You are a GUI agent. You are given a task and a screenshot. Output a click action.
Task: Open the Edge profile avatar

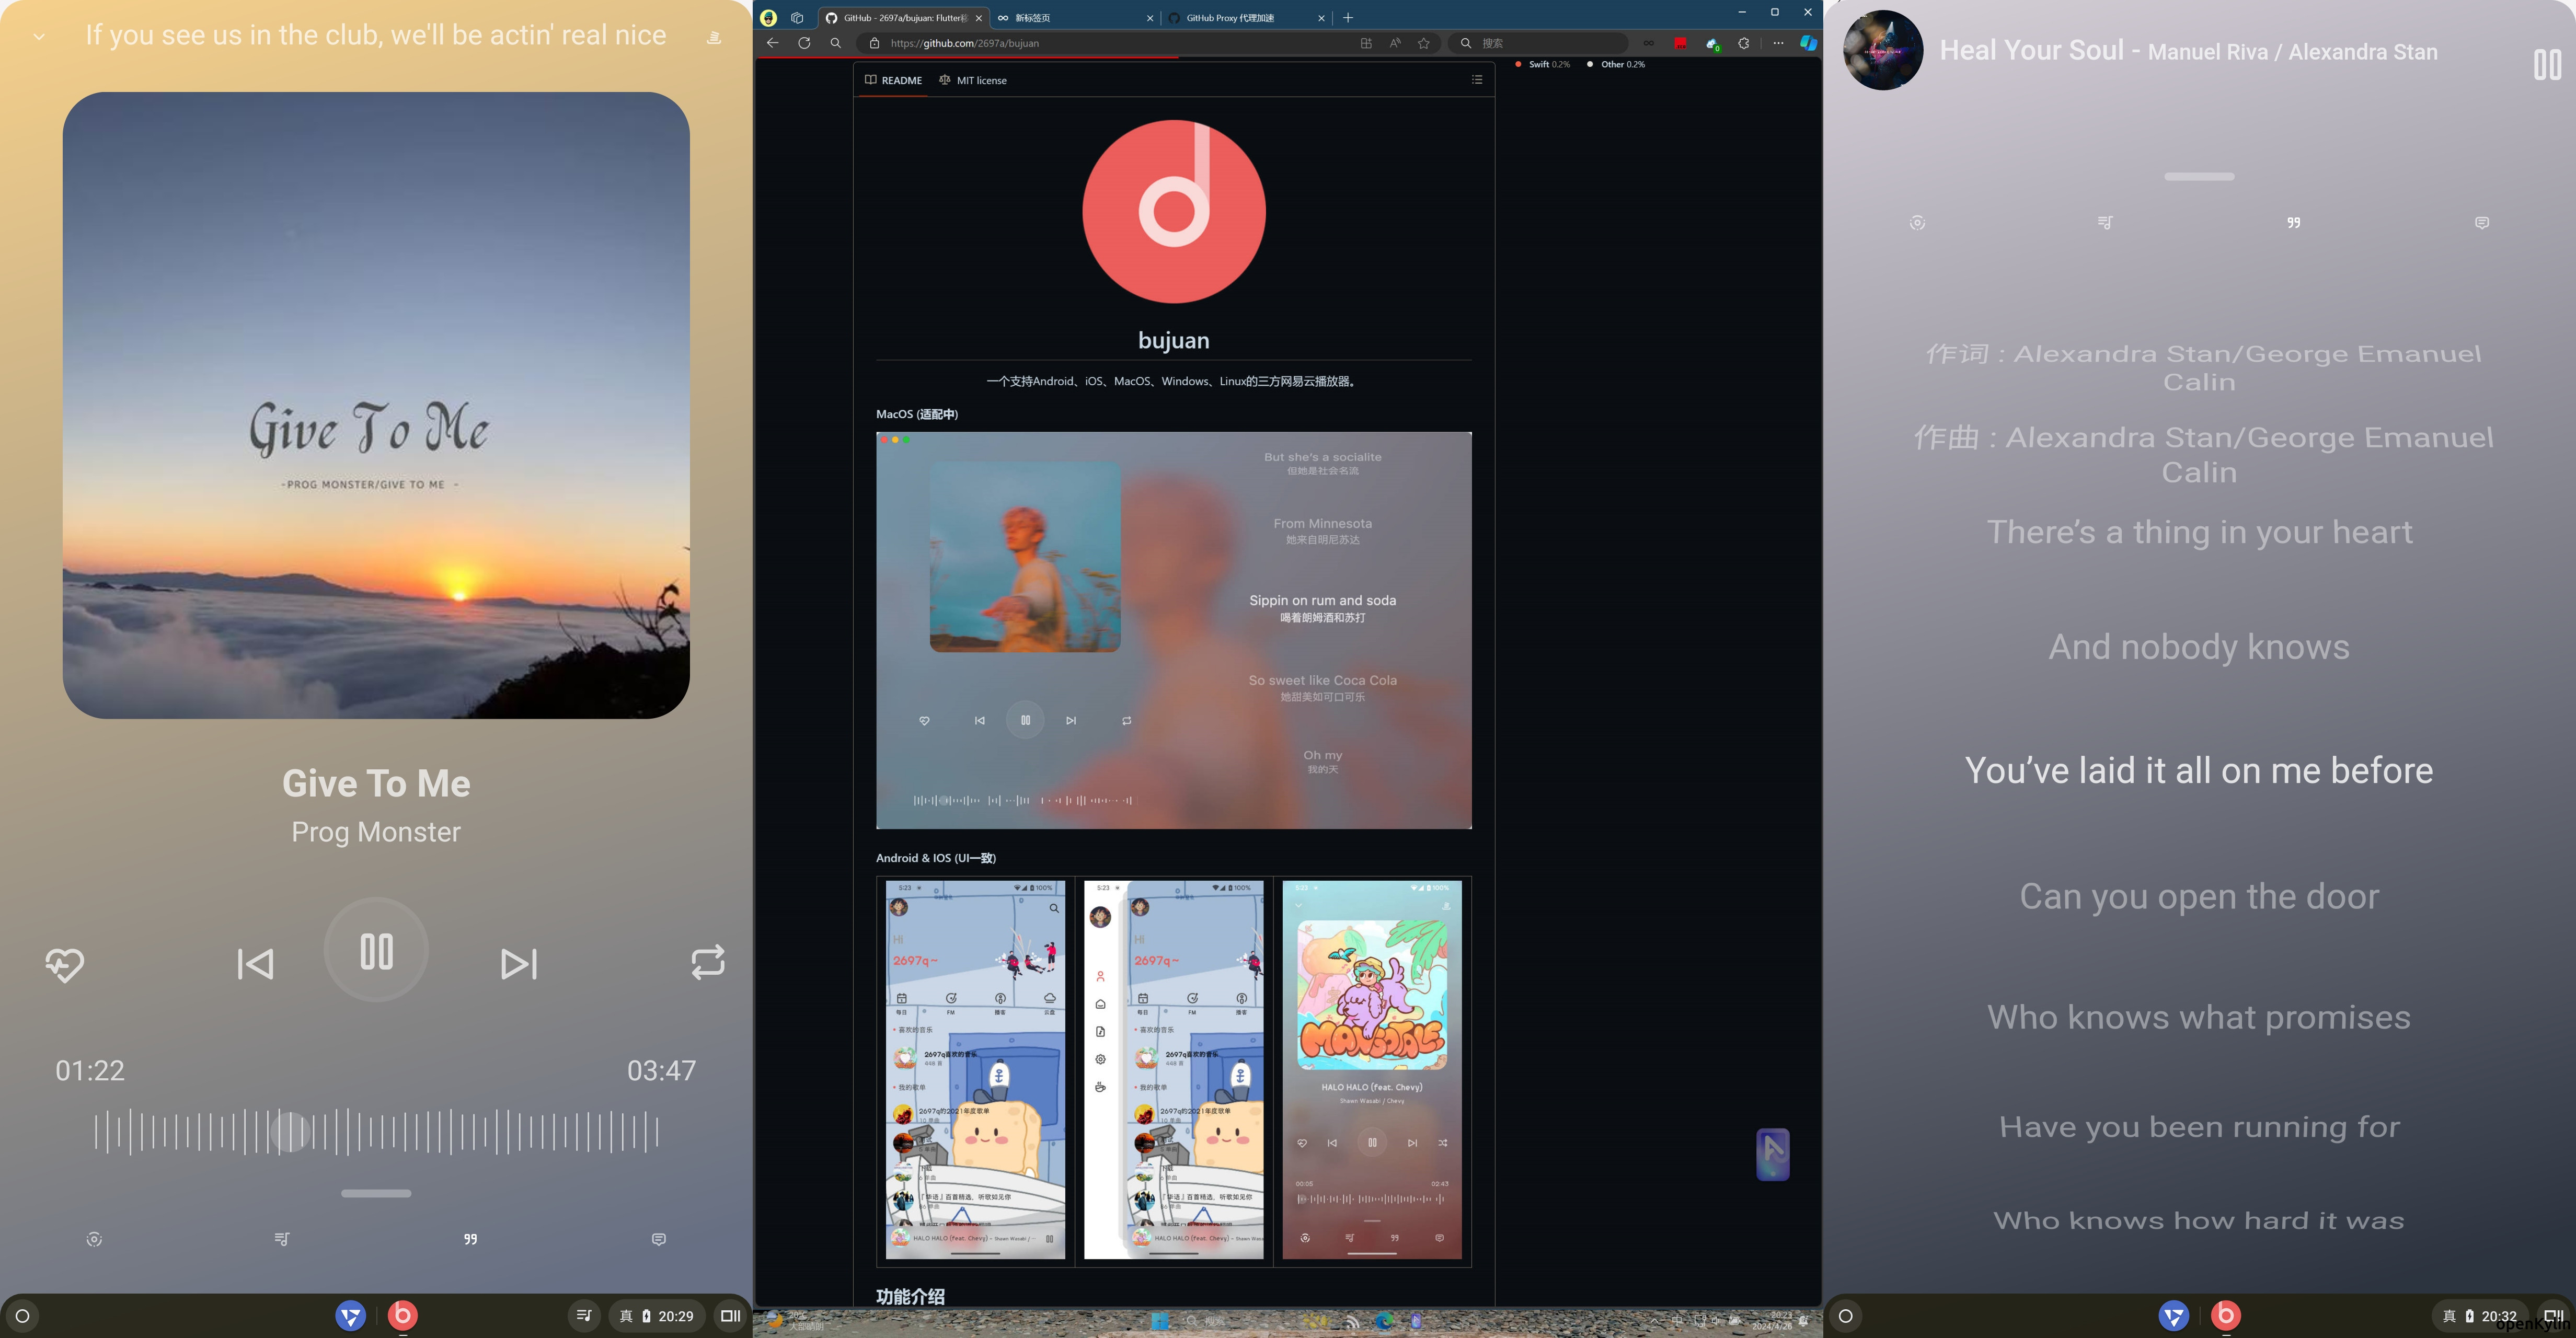click(x=768, y=17)
